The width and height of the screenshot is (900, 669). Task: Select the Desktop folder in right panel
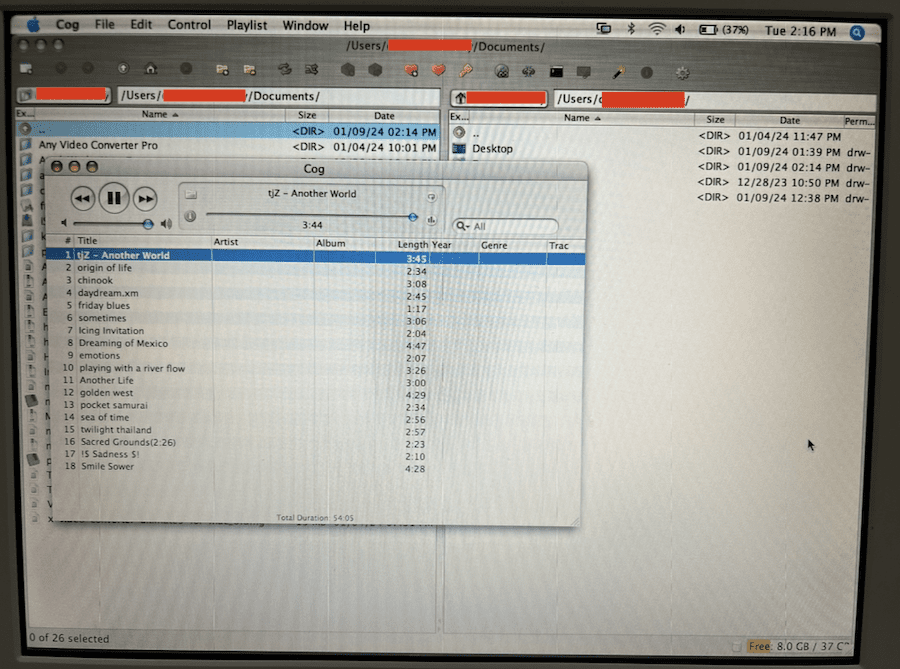[x=492, y=149]
